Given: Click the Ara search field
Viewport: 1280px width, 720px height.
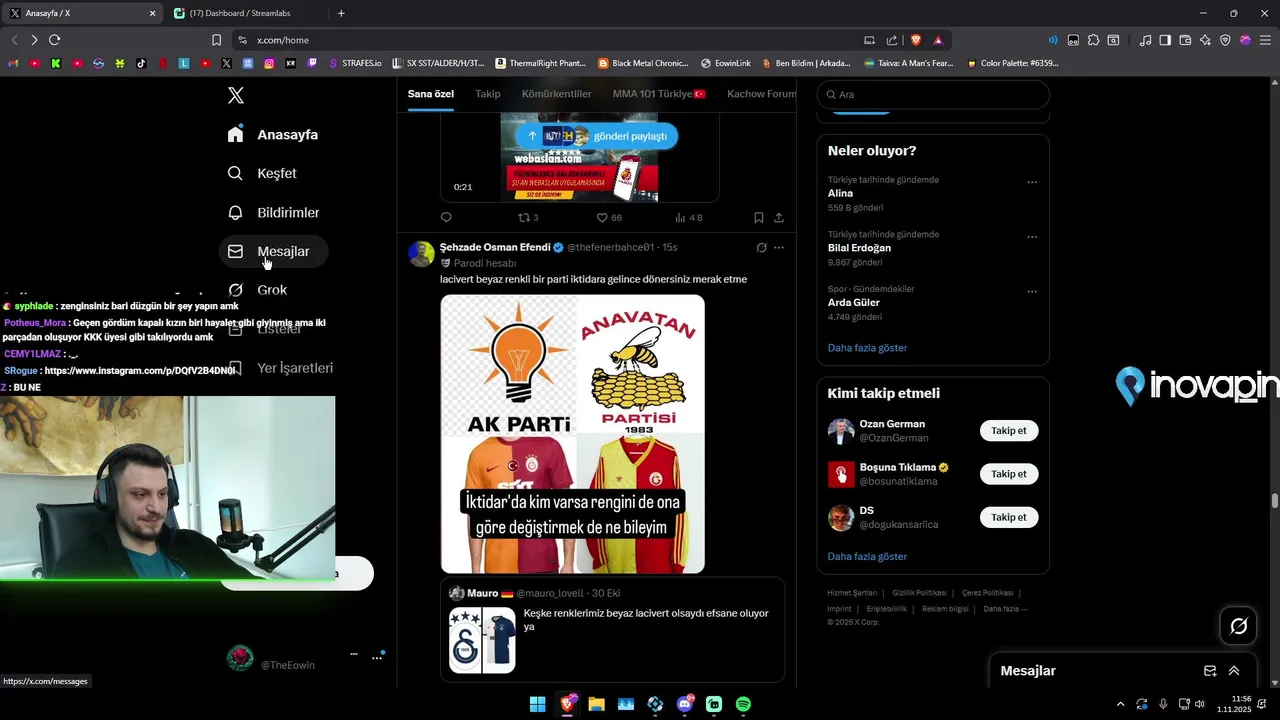Looking at the screenshot, I should tap(933, 94).
